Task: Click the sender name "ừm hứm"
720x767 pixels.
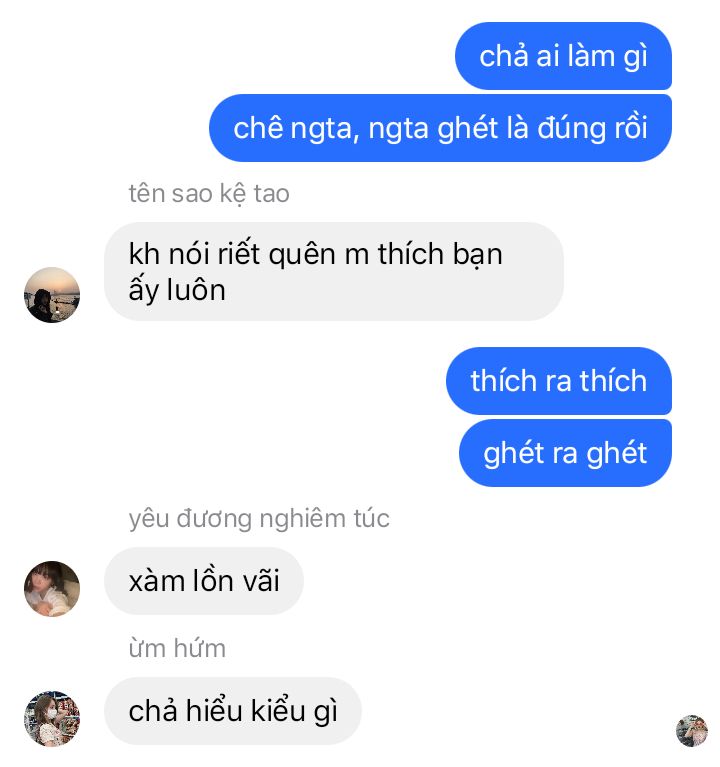Action: pyautogui.click(x=177, y=649)
